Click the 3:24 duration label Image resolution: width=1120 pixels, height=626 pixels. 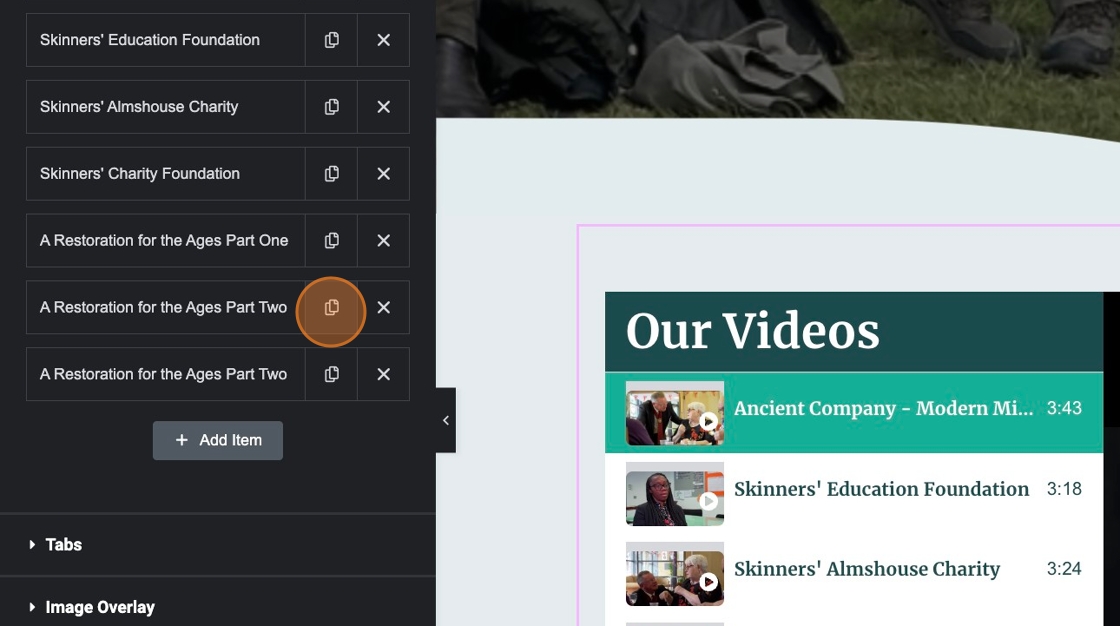point(1064,569)
